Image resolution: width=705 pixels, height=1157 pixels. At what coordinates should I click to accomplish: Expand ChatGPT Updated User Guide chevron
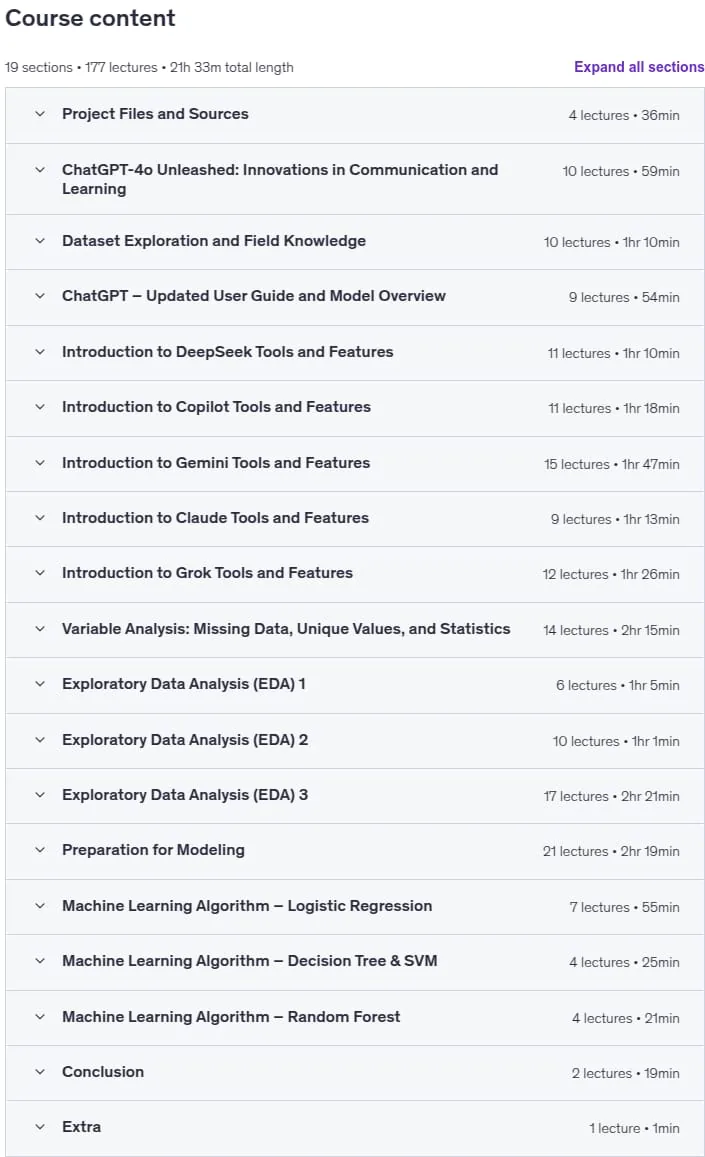pos(40,297)
